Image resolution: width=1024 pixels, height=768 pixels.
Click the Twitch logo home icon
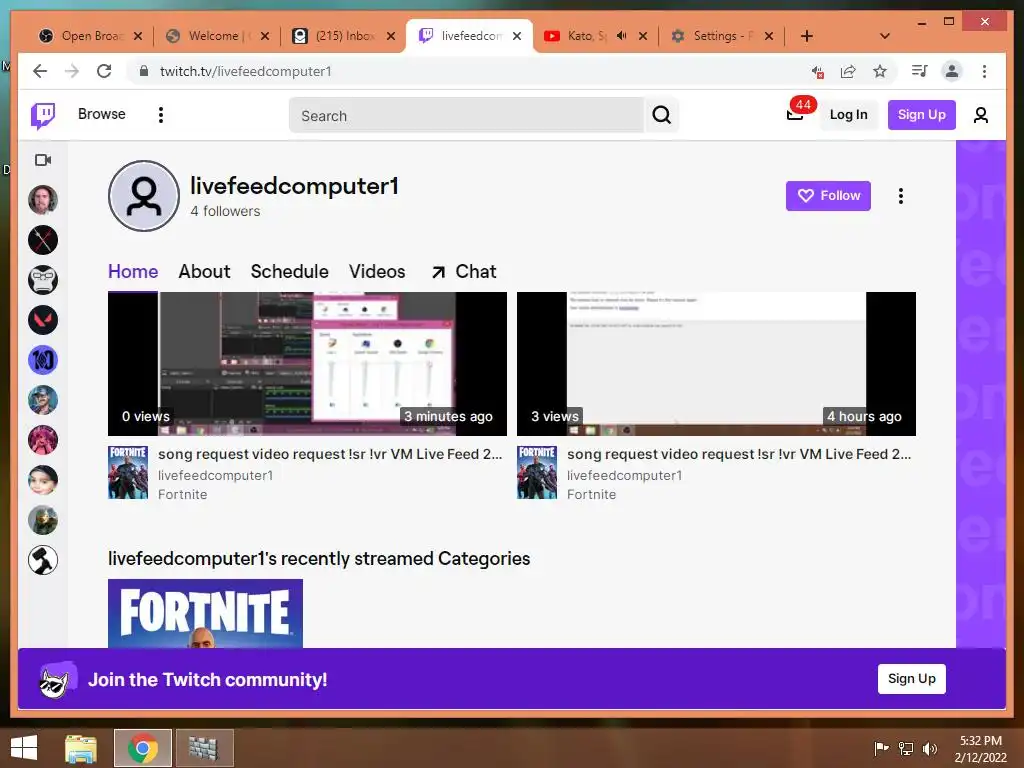point(43,115)
